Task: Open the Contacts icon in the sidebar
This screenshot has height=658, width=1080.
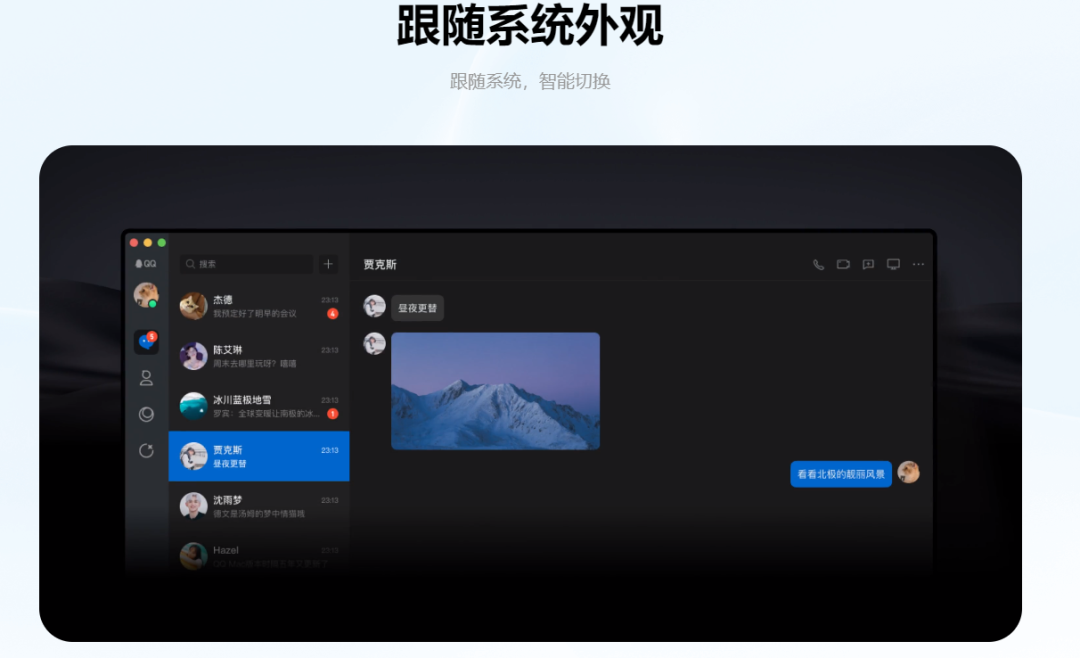Action: tap(146, 378)
